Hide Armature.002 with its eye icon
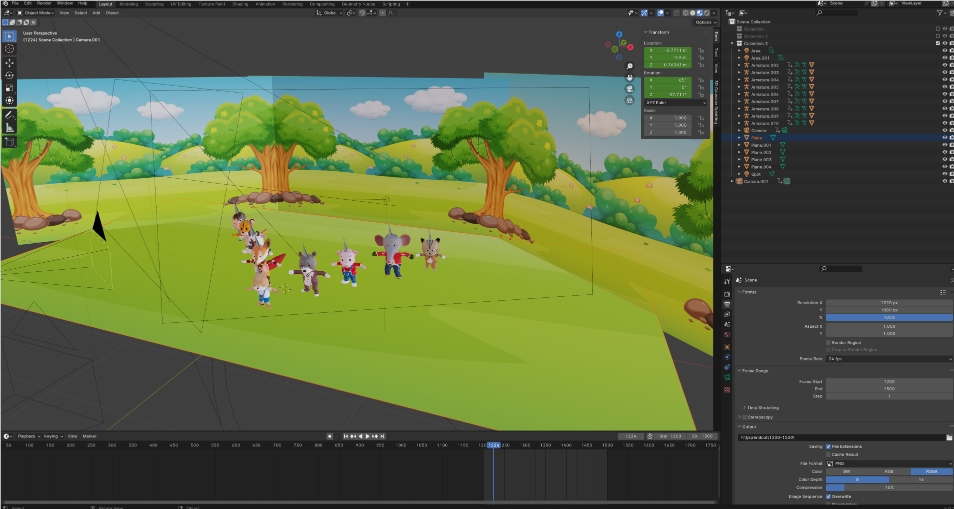Screen dimensions: 954x509 point(945,65)
